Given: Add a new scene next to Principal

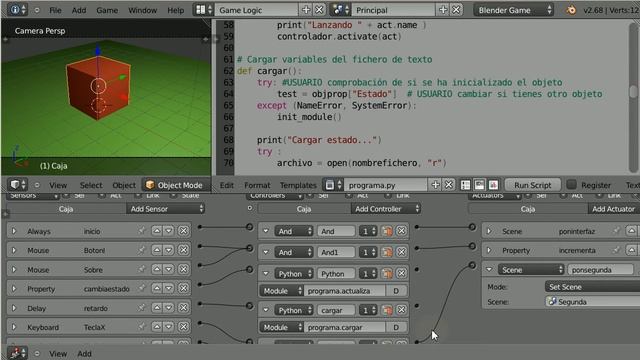Looking at the screenshot, I should tap(443, 9).
